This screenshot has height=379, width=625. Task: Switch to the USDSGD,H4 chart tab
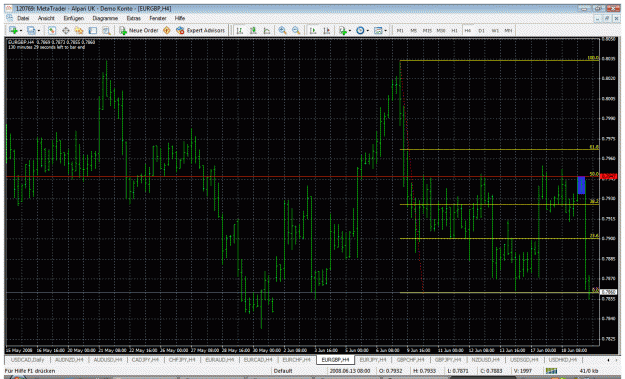[x=524, y=360]
